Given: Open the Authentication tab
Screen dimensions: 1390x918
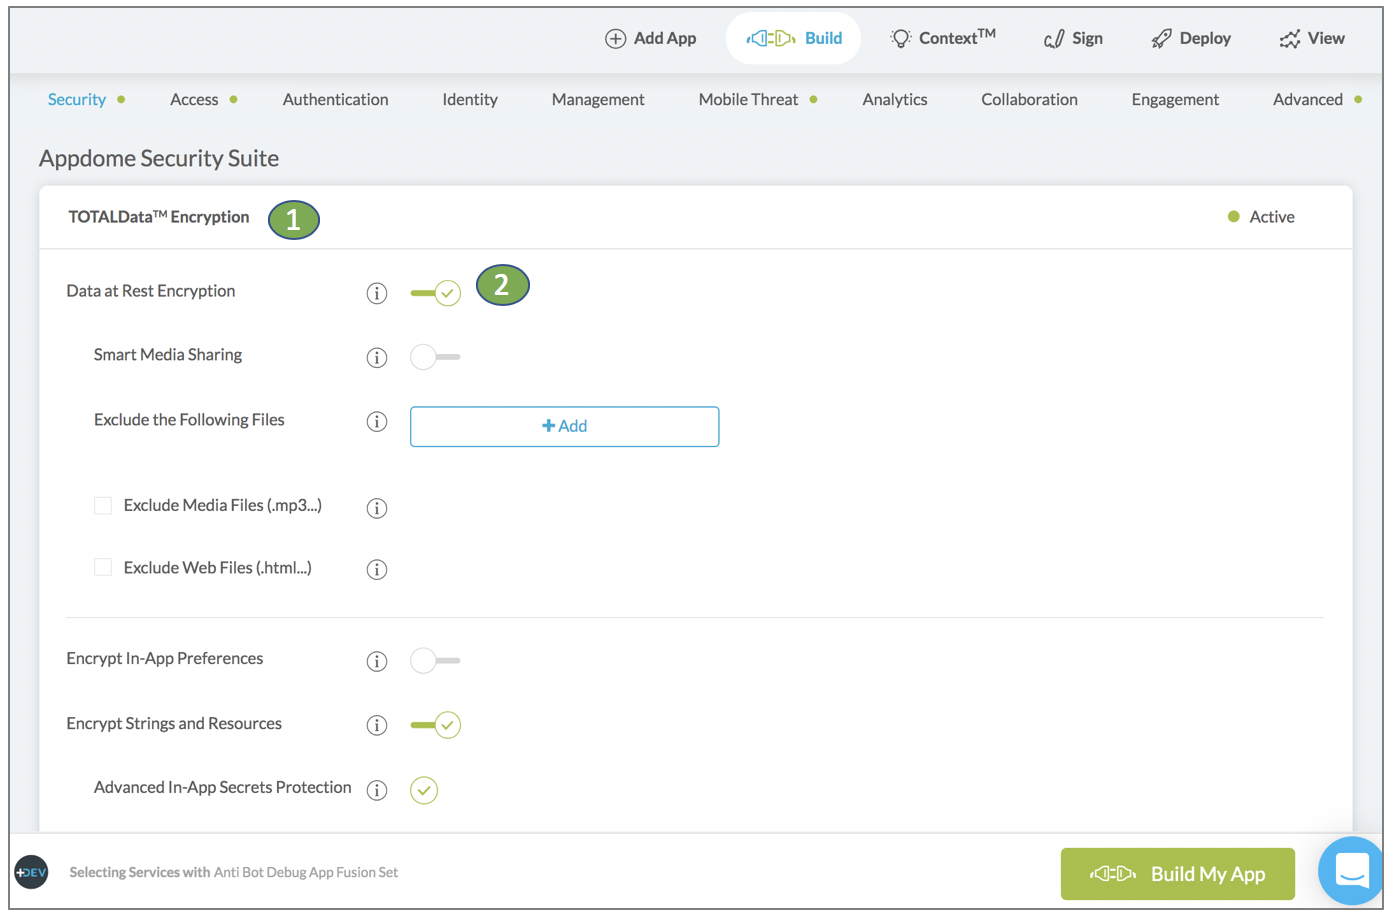Looking at the screenshot, I should click(335, 99).
